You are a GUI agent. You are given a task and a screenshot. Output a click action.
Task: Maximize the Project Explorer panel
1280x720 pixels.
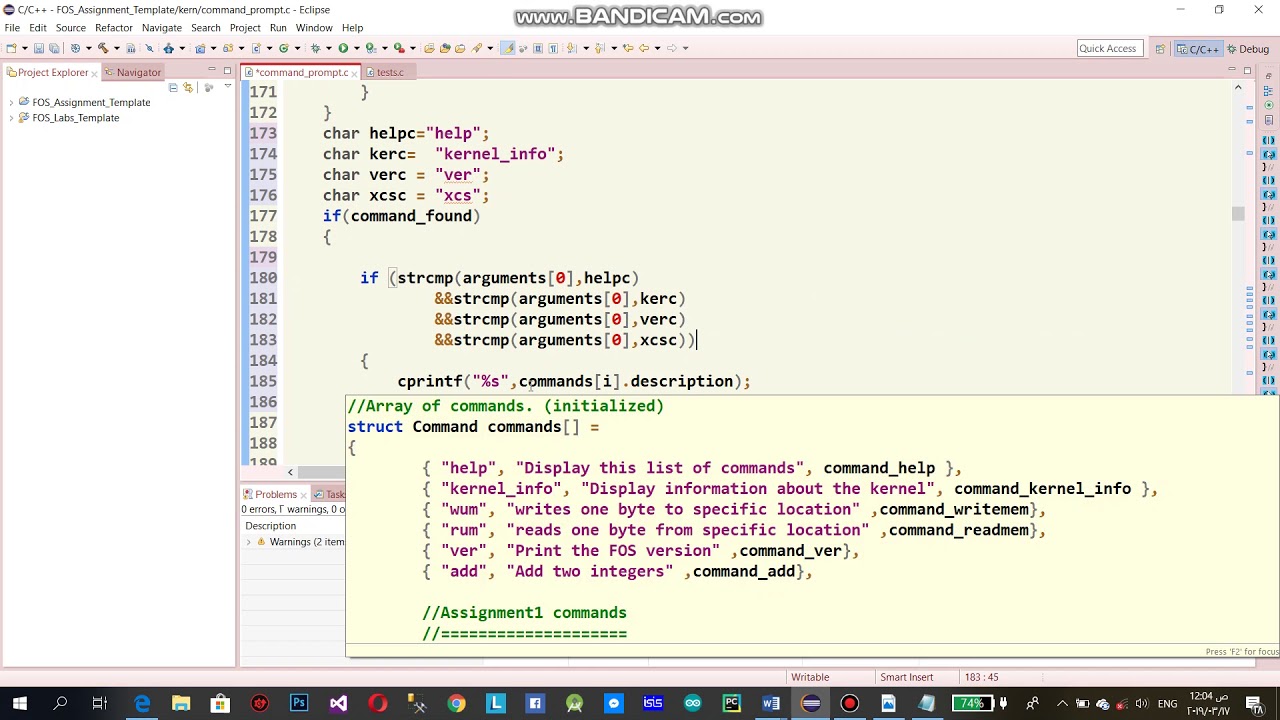(227, 71)
